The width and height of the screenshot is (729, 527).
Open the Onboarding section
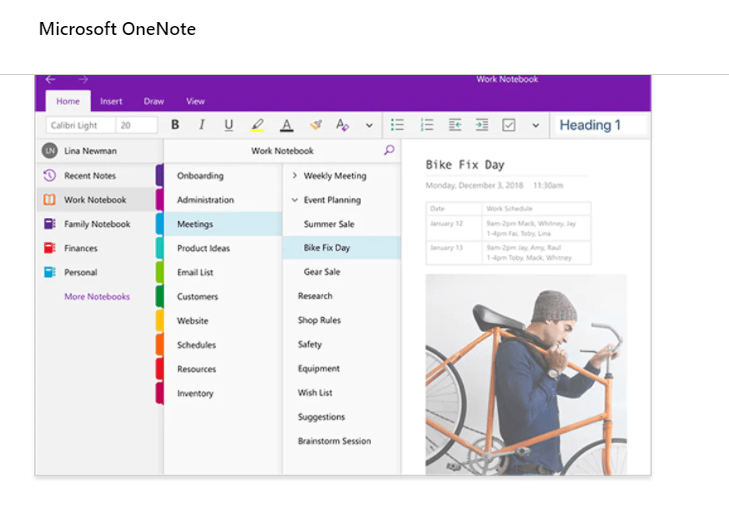[x=222, y=176]
